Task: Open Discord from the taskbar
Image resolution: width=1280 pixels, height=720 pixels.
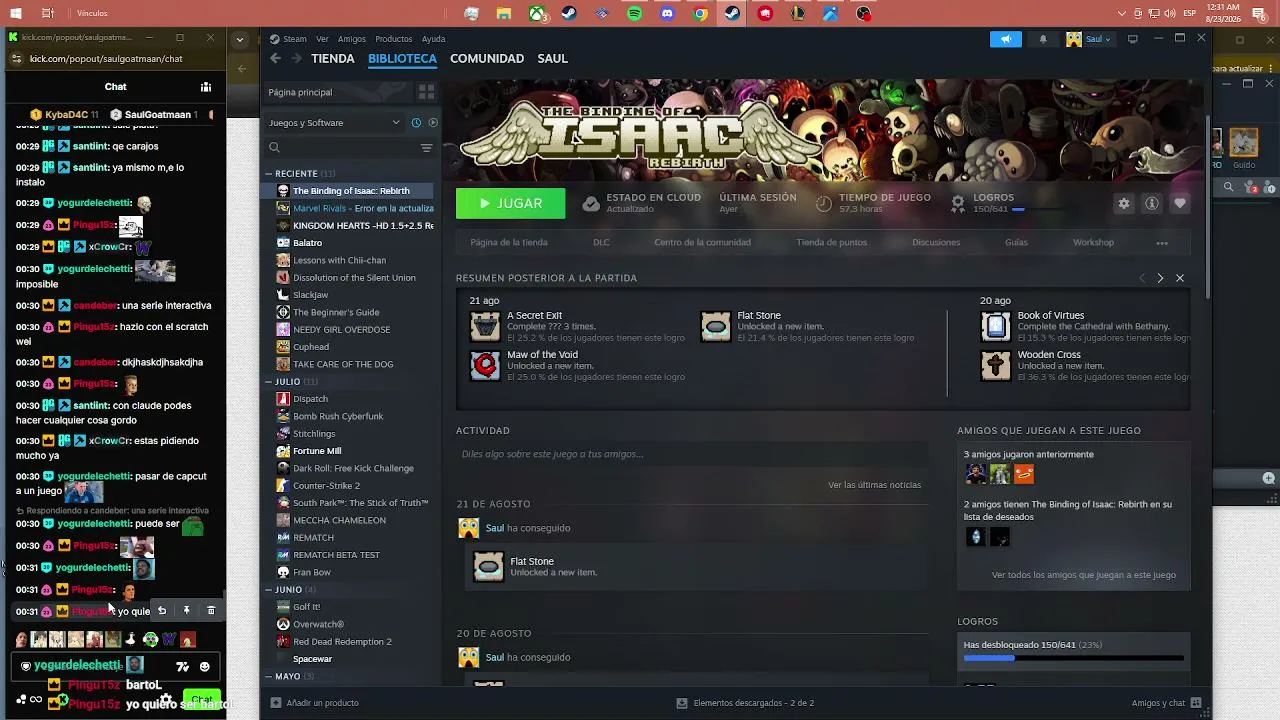Action: [x=667, y=14]
